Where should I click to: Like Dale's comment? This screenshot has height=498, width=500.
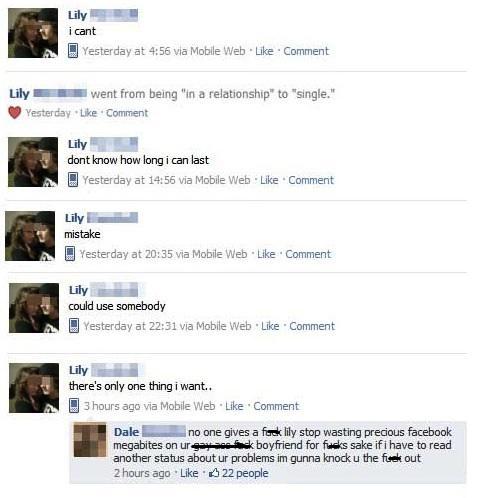189,473
